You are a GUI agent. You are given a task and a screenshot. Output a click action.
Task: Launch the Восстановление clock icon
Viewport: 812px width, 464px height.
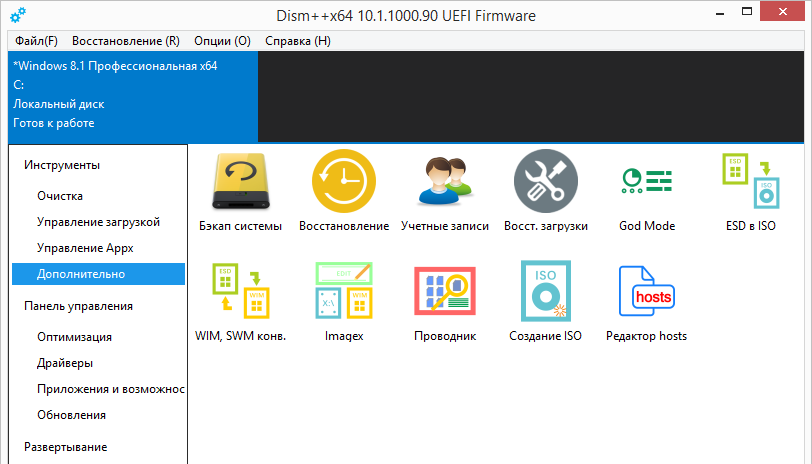(343, 182)
